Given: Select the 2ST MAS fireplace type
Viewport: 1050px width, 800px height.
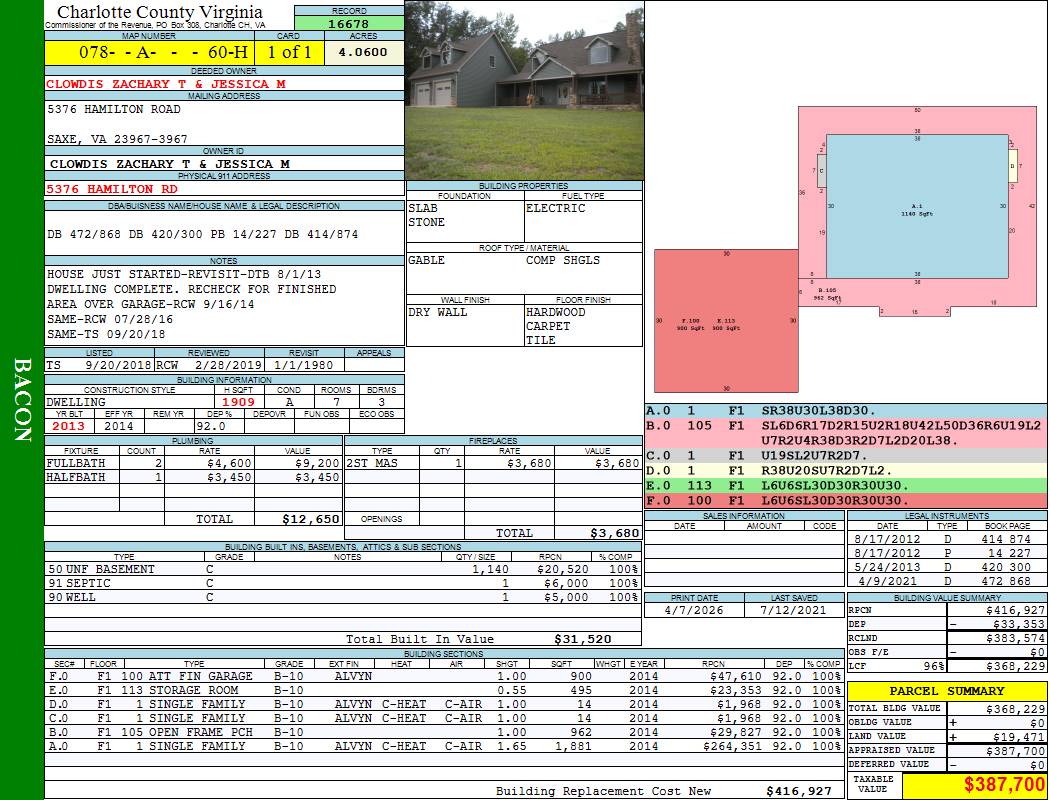Looking at the screenshot, I should [x=372, y=463].
